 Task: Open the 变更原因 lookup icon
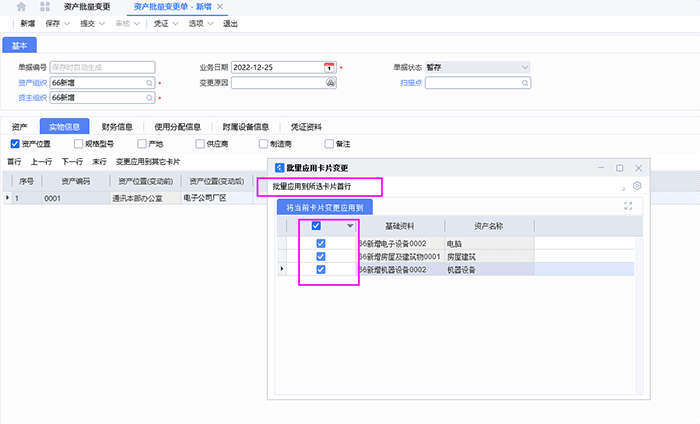(x=330, y=83)
